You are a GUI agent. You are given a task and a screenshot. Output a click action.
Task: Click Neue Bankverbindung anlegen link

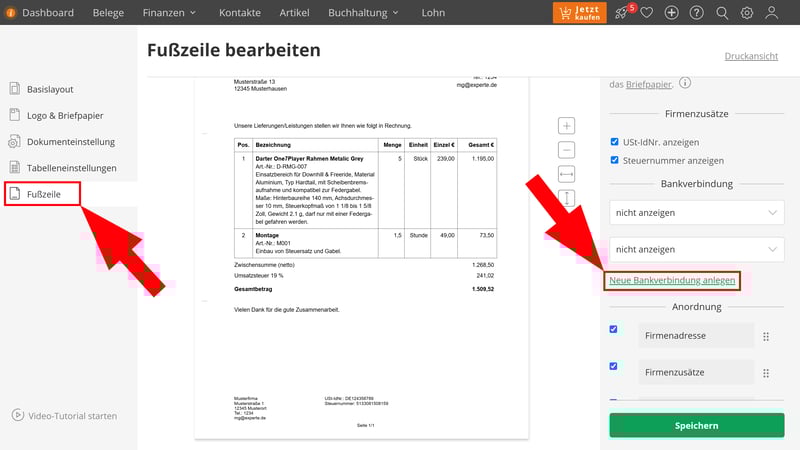[x=672, y=280]
